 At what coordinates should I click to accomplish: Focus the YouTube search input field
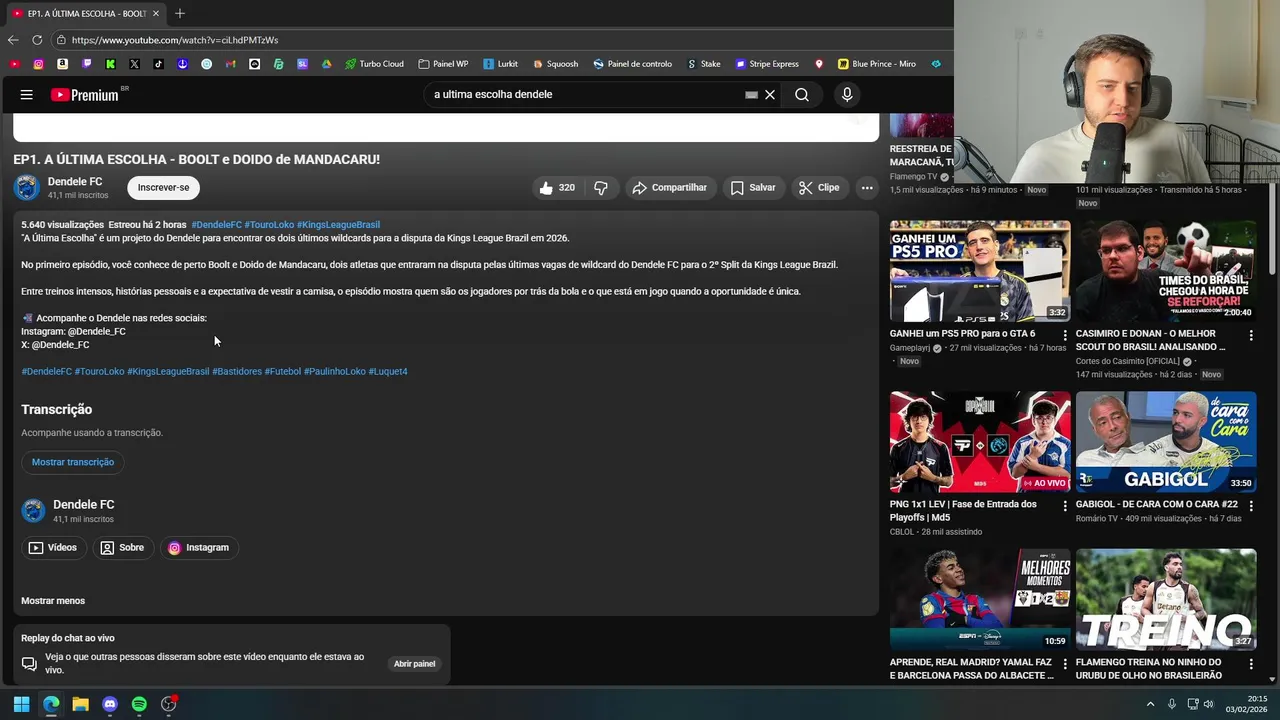tap(585, 95)
